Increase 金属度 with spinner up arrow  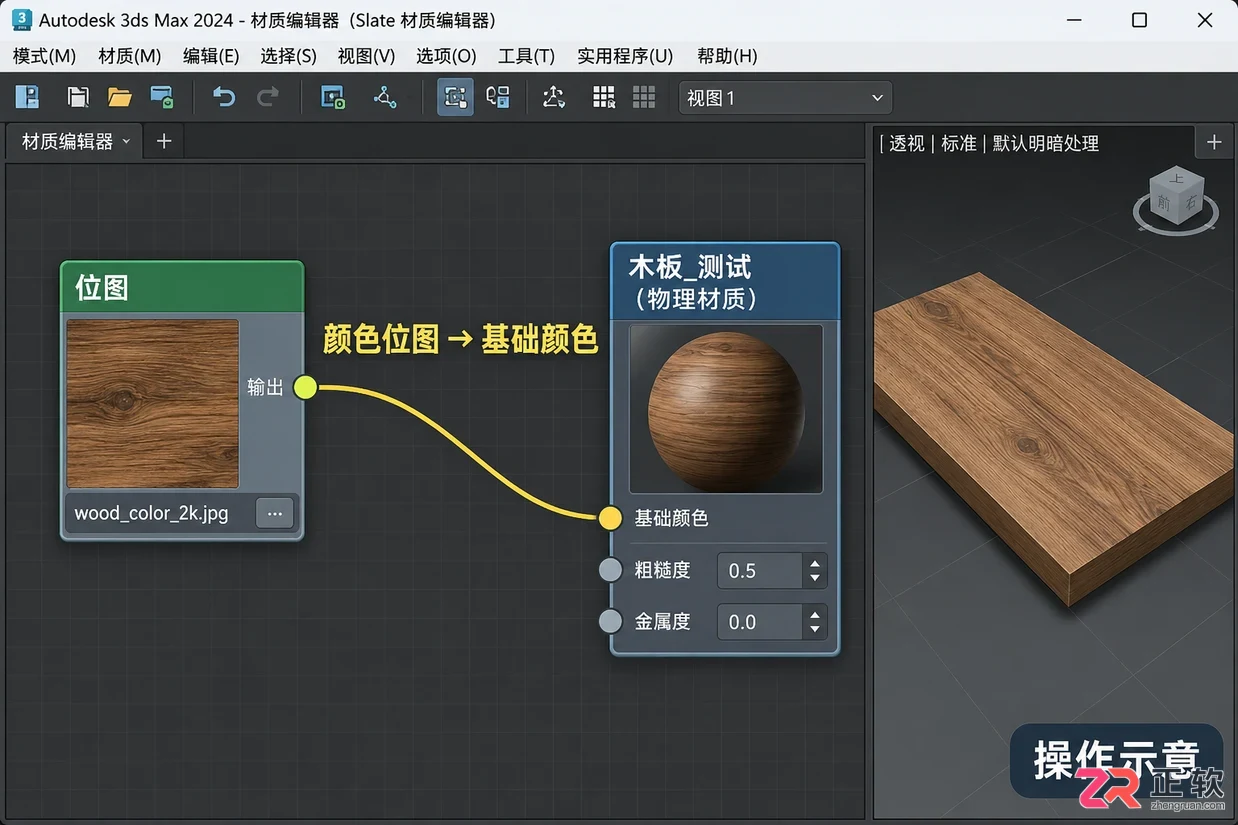coord(815,615)
